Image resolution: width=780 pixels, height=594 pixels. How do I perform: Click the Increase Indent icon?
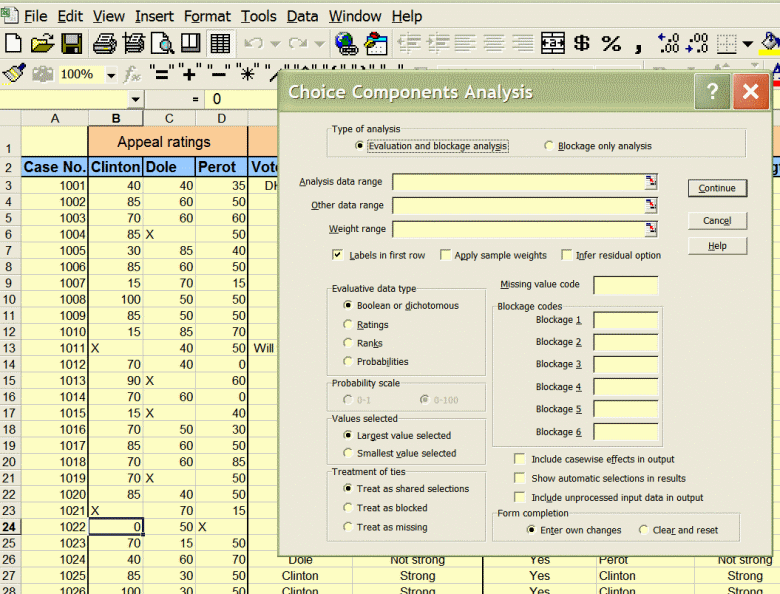coord(438,43)
